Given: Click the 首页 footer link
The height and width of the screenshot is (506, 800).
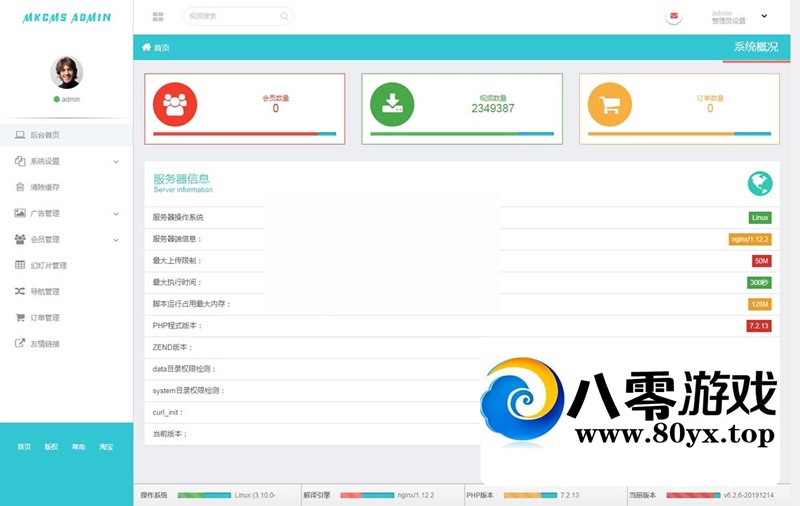Looking at the screenshot, I should (24, 446).
